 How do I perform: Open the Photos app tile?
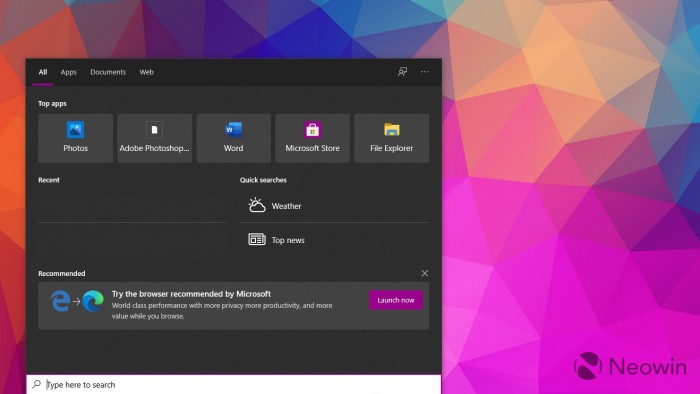tap(75, 138)
